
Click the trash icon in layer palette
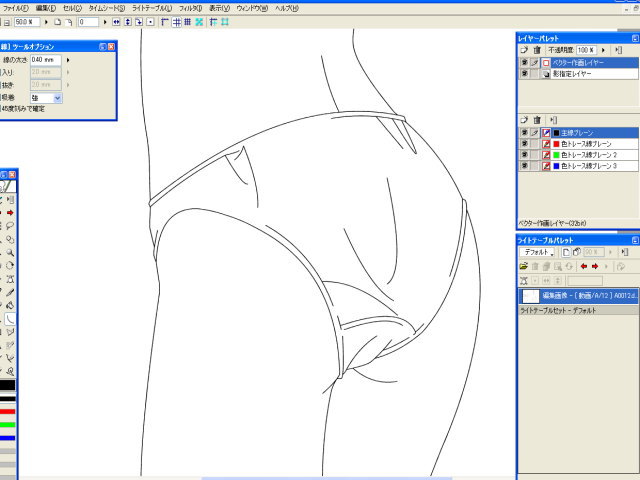pos(537,49)
